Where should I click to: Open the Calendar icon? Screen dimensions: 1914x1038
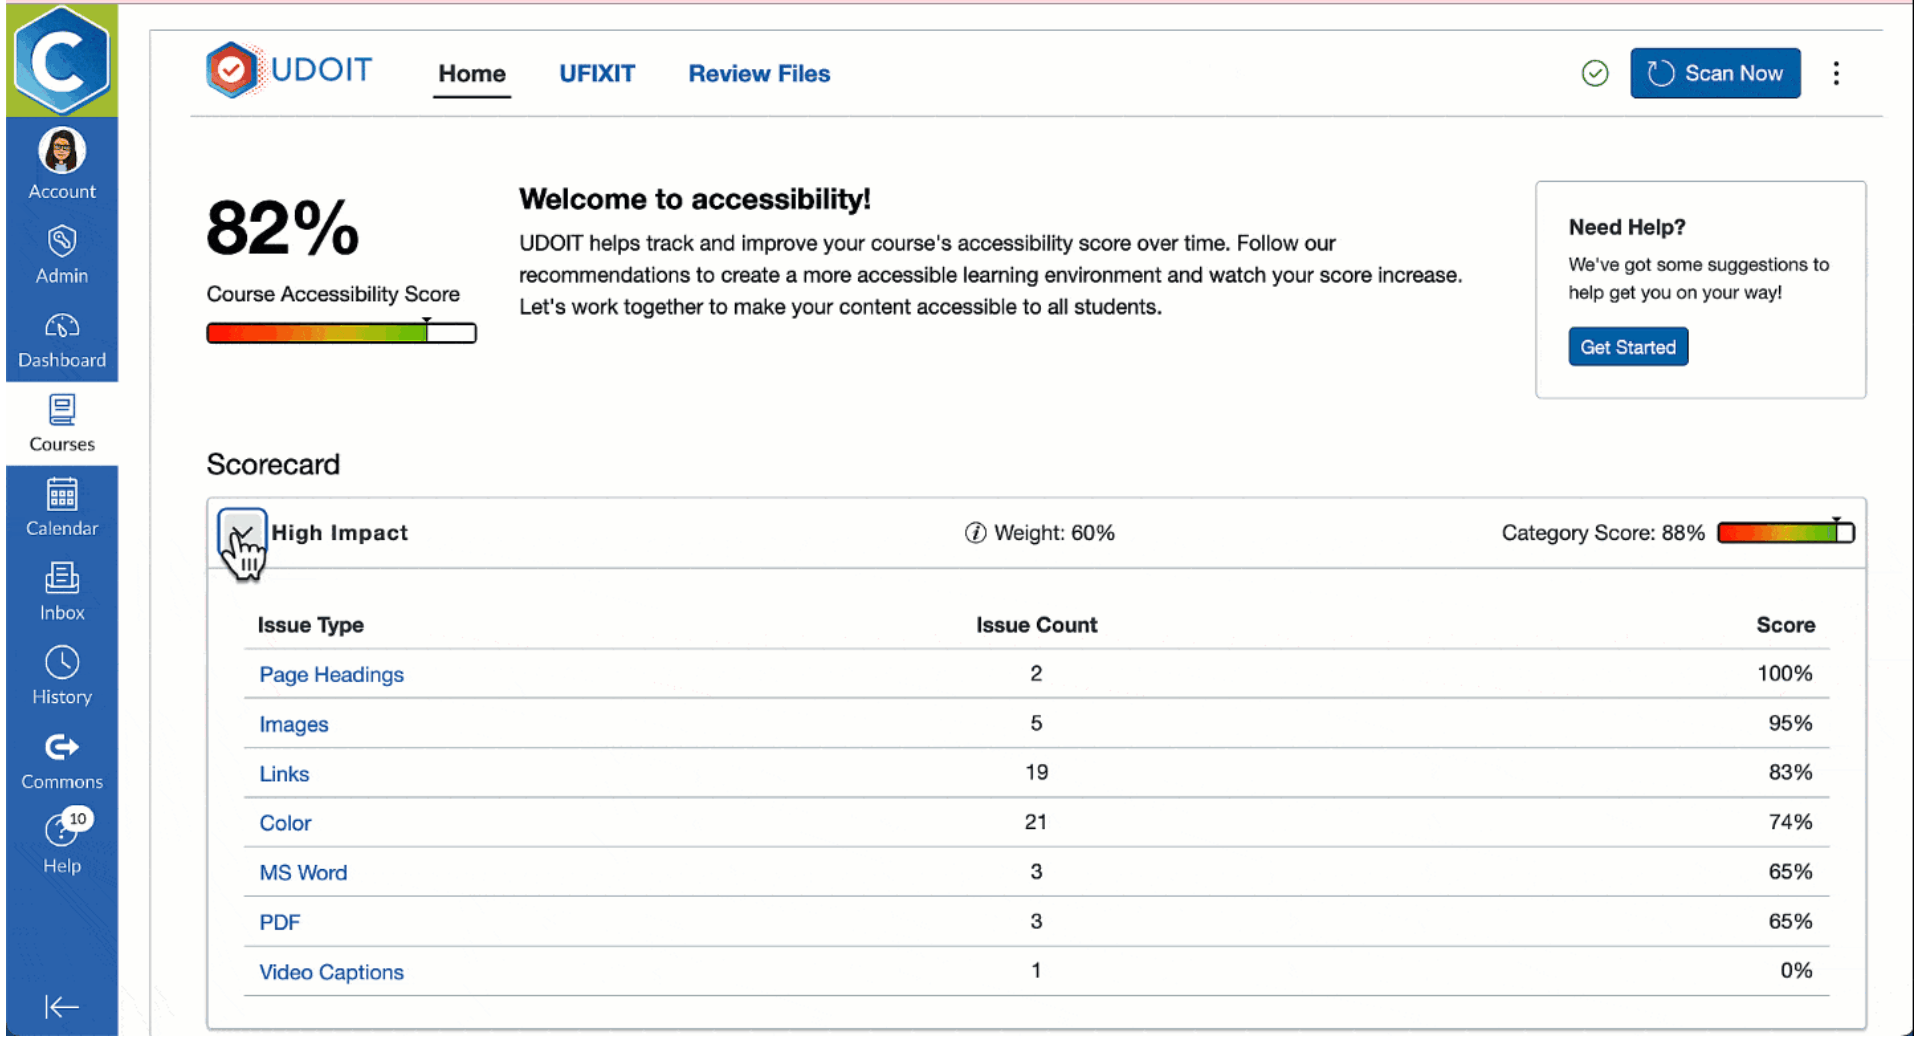point(62,495)
